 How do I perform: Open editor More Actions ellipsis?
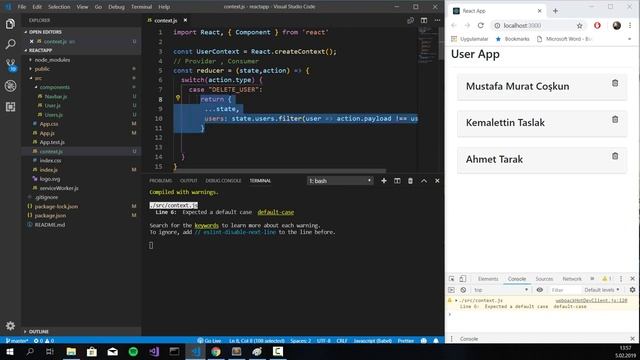437,20
